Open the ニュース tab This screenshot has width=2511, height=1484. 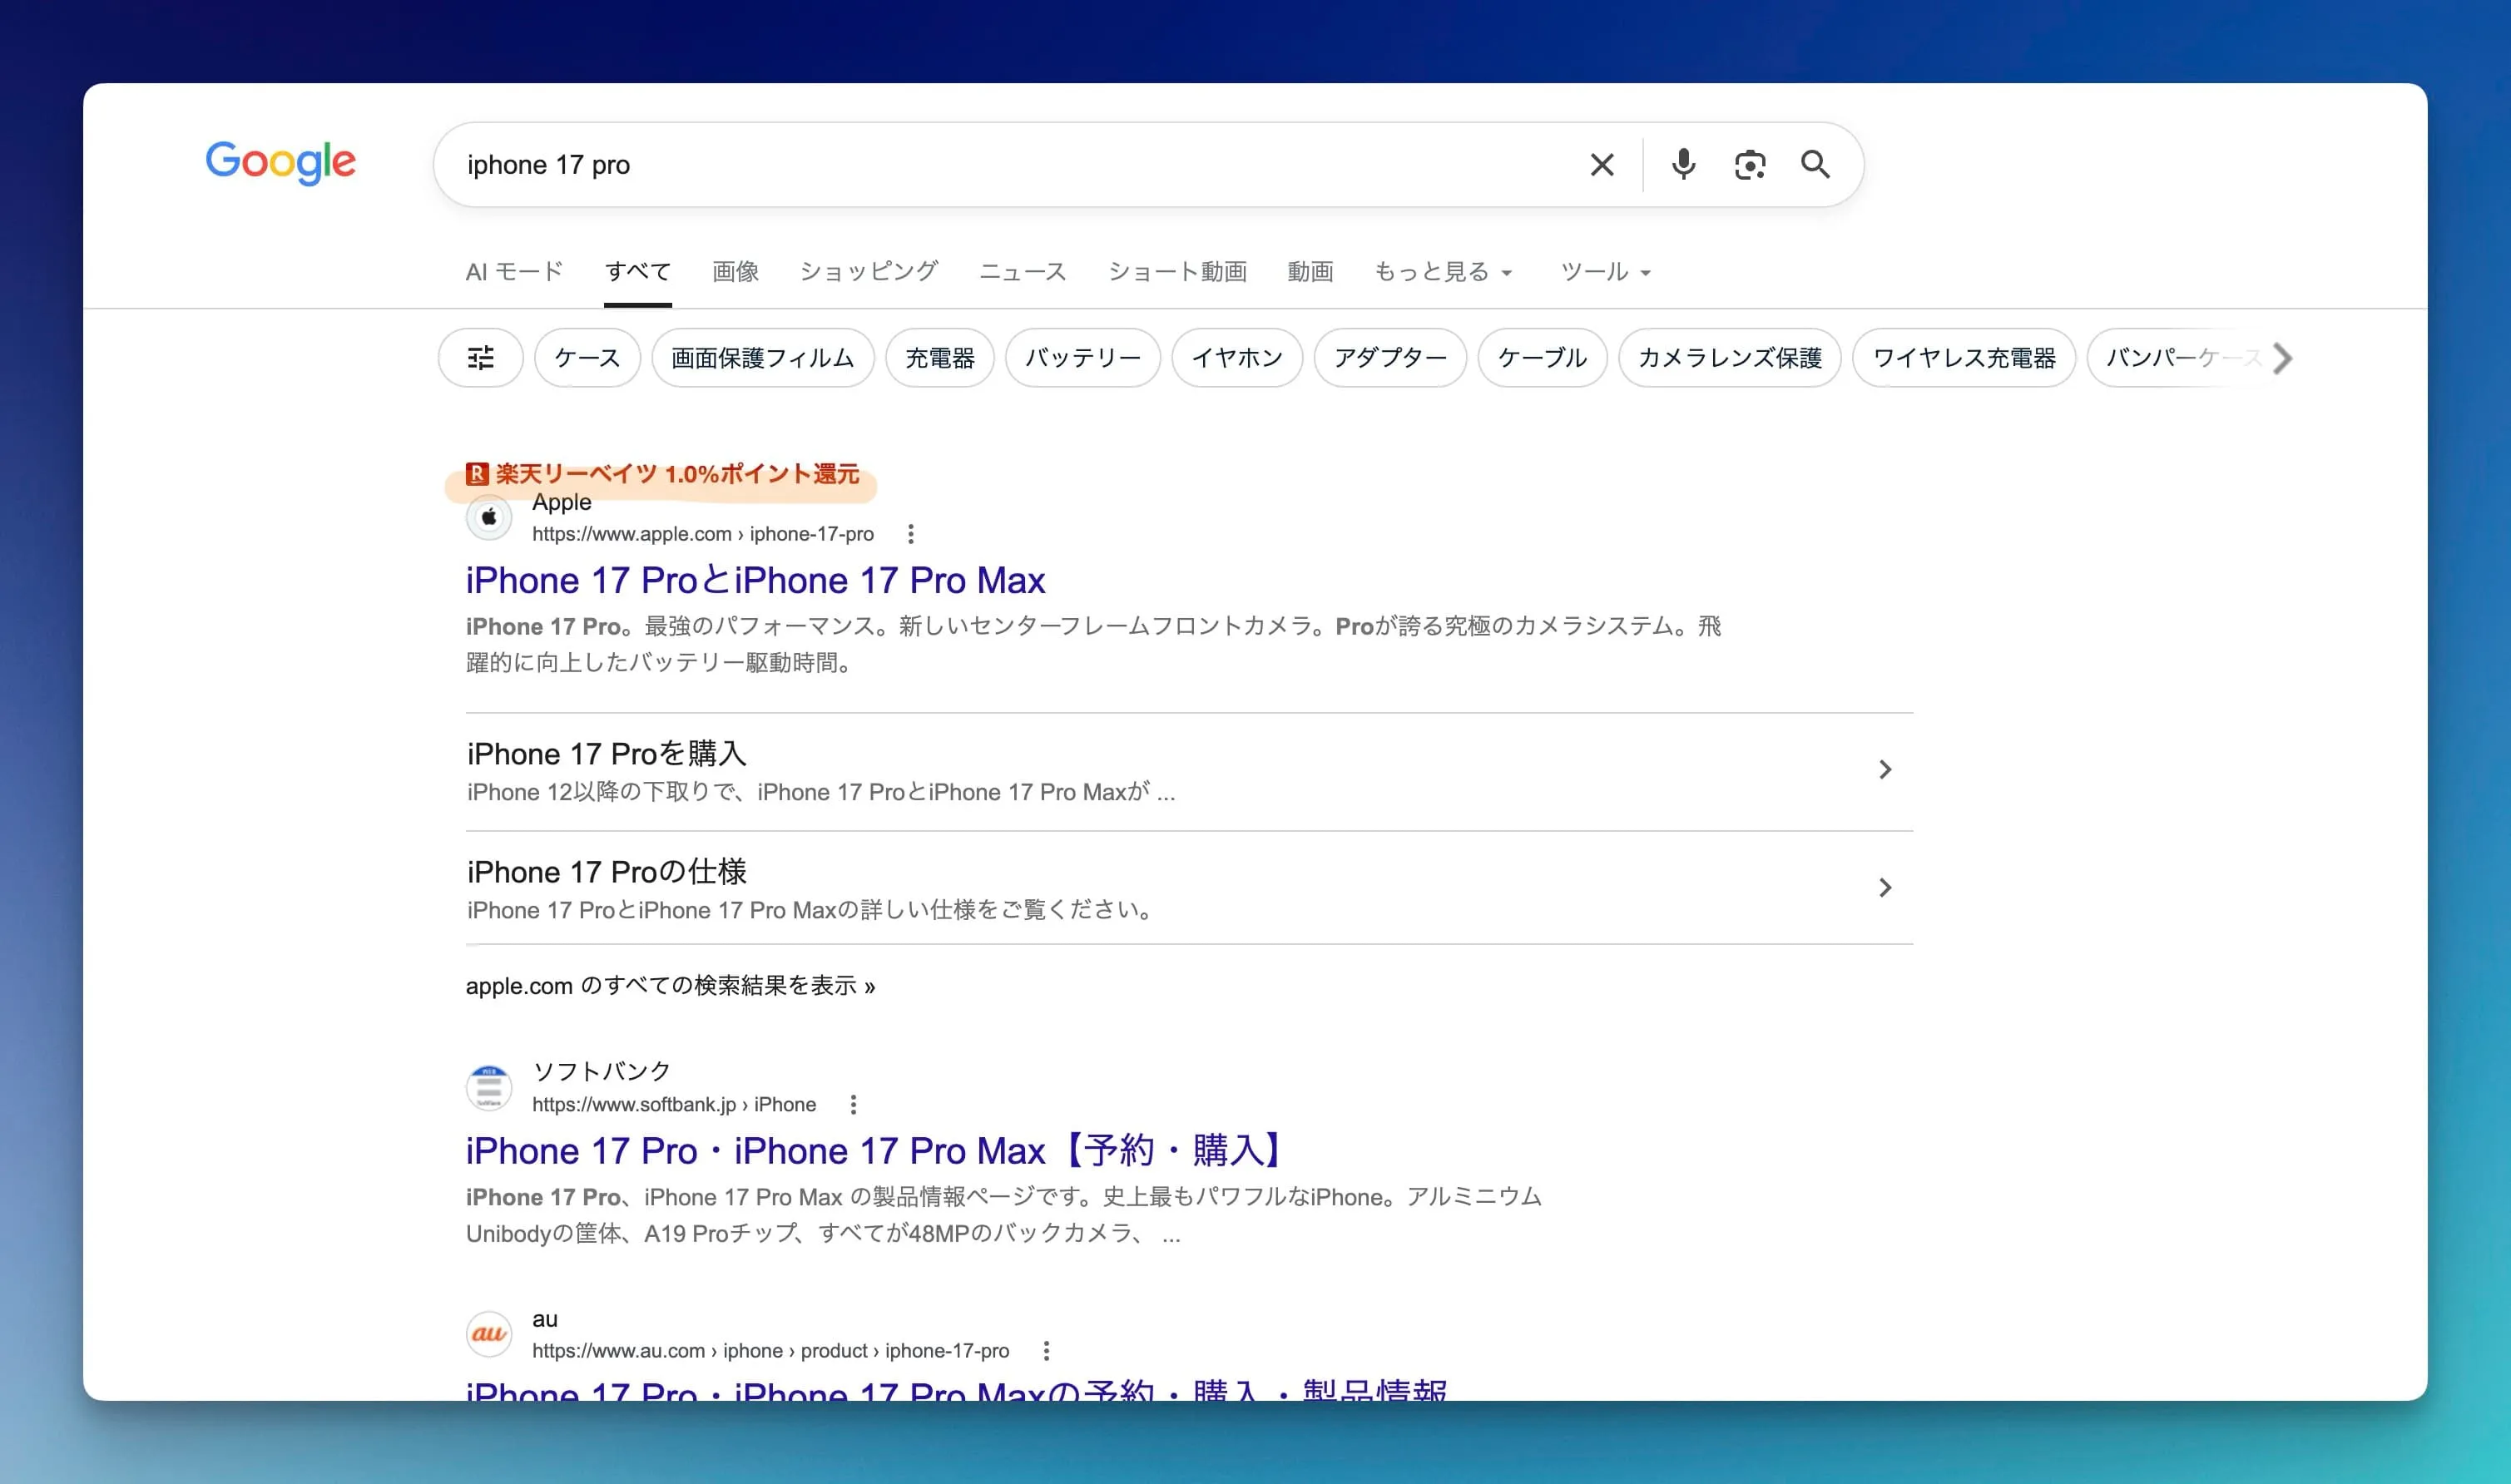pos(1022,272)
